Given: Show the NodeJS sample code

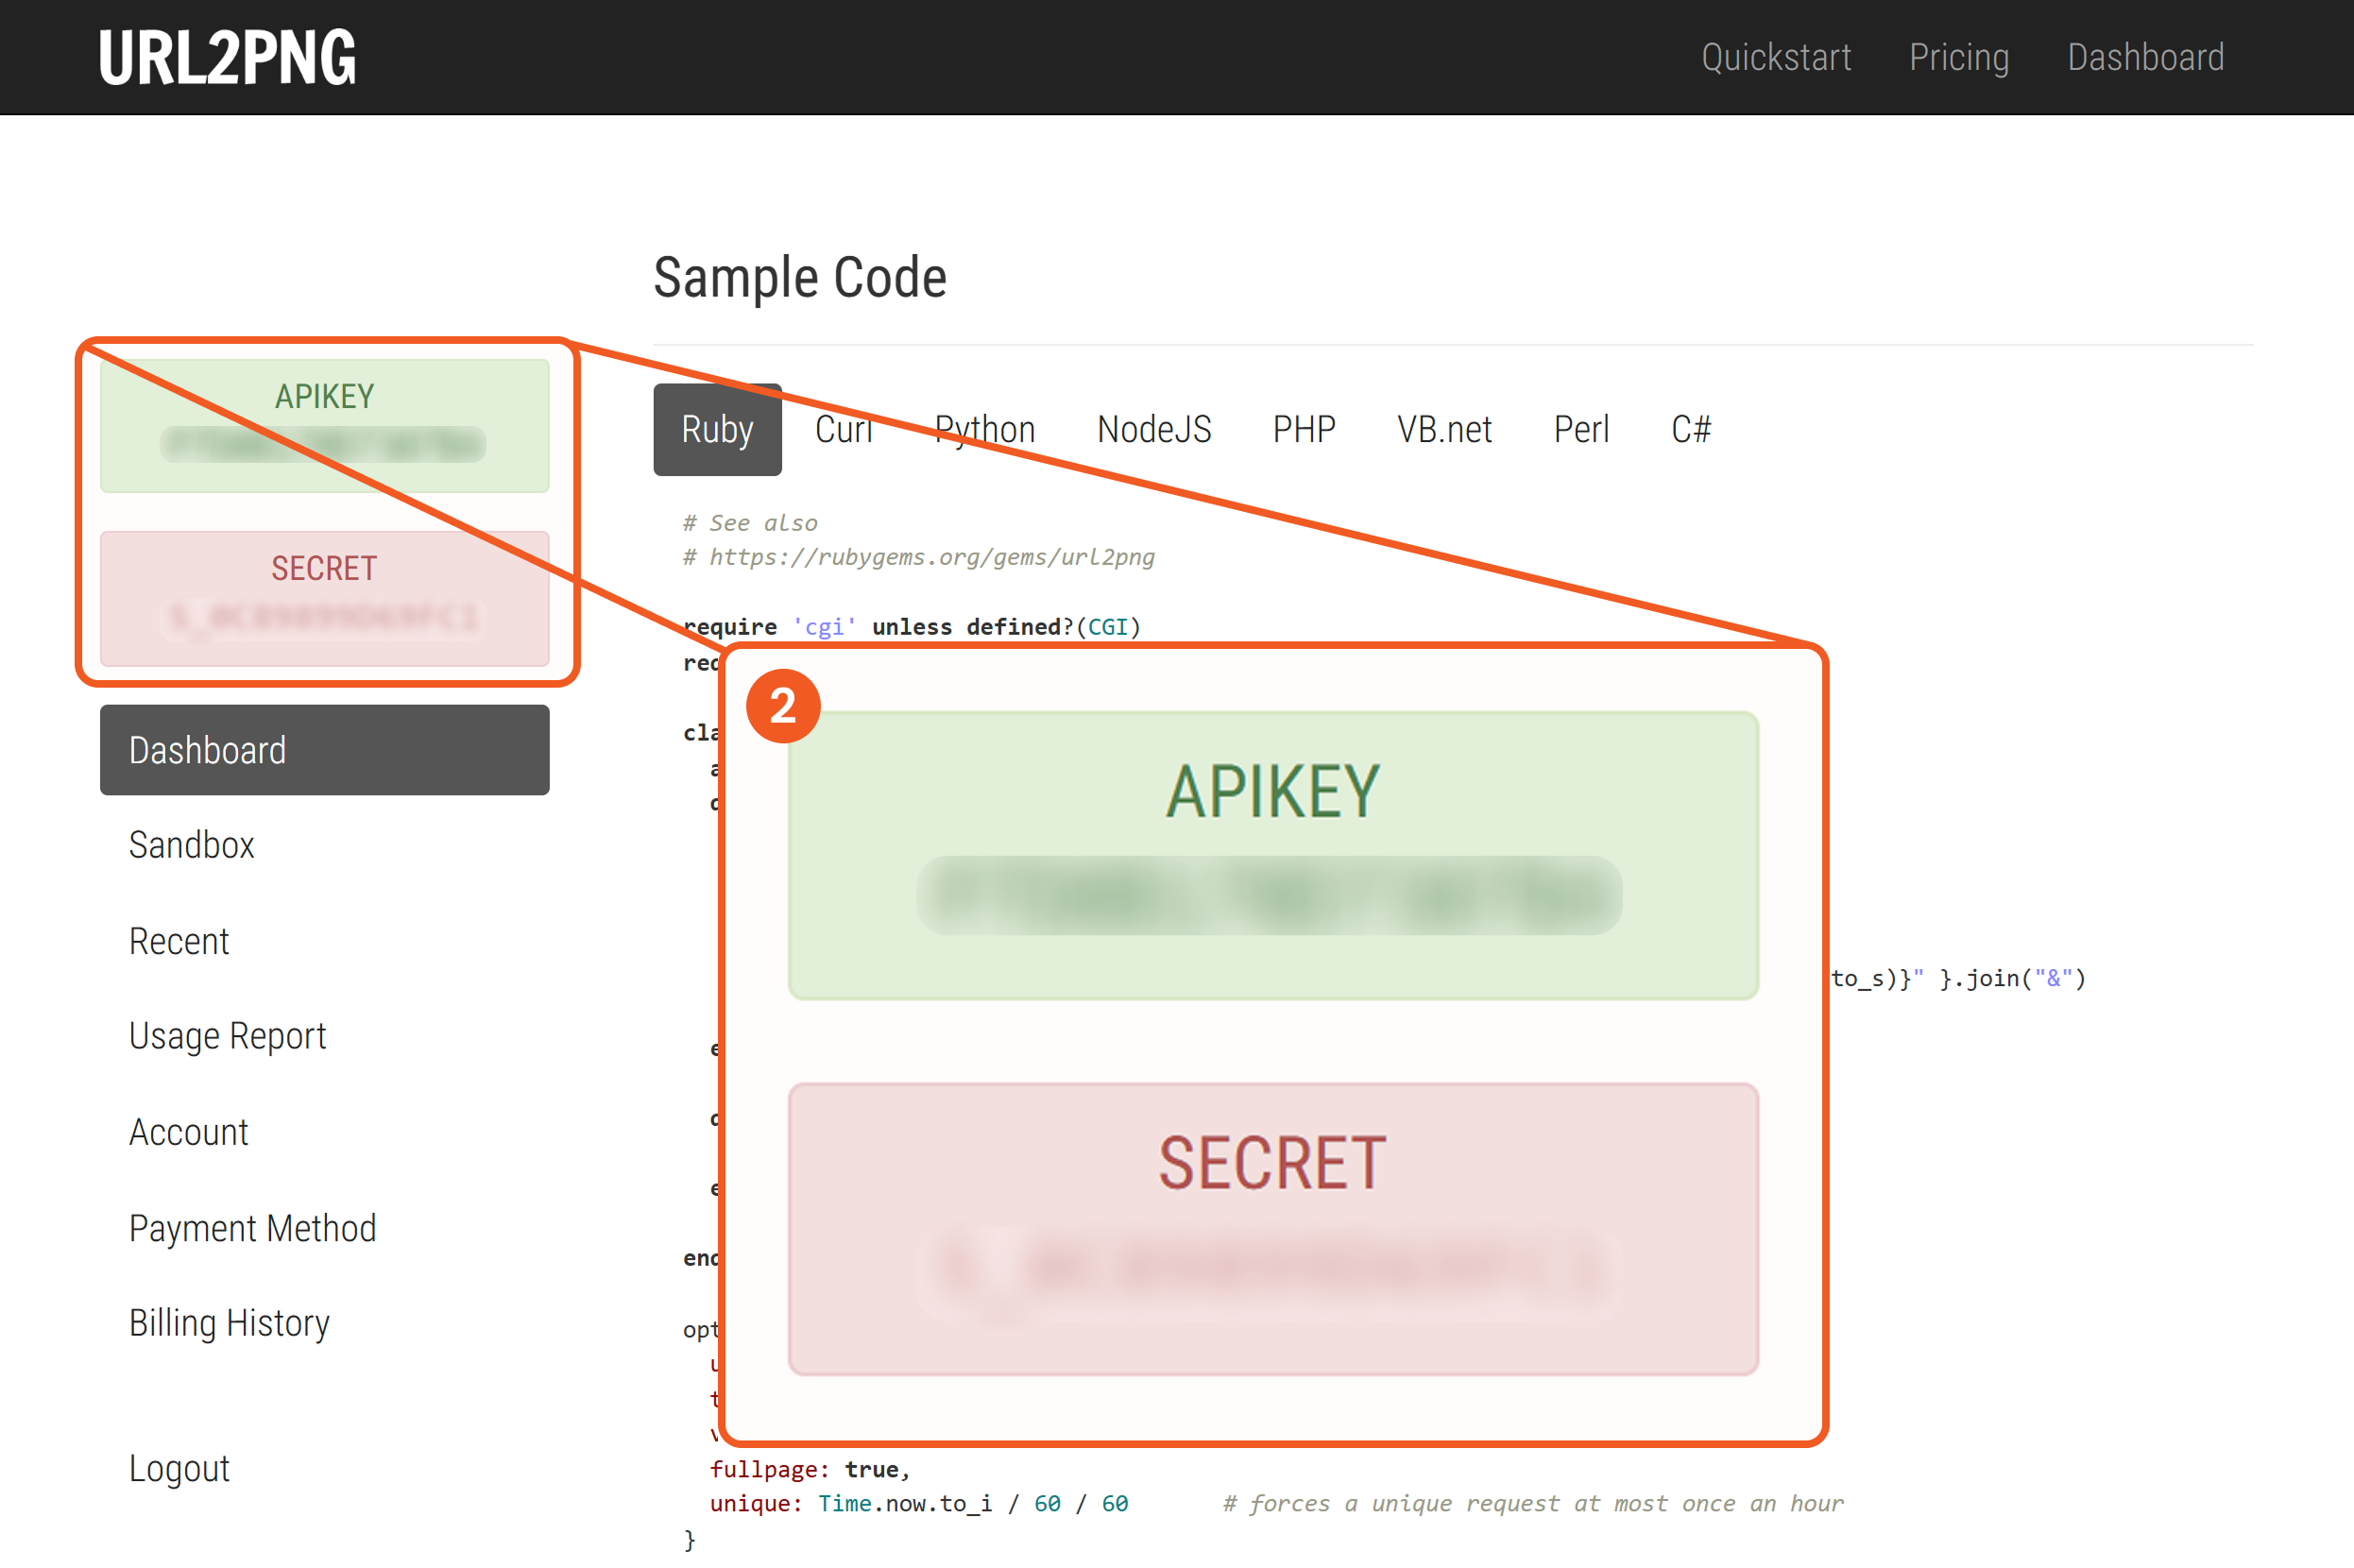Looking at the screenshot, I should click(x=1153, y=430).
